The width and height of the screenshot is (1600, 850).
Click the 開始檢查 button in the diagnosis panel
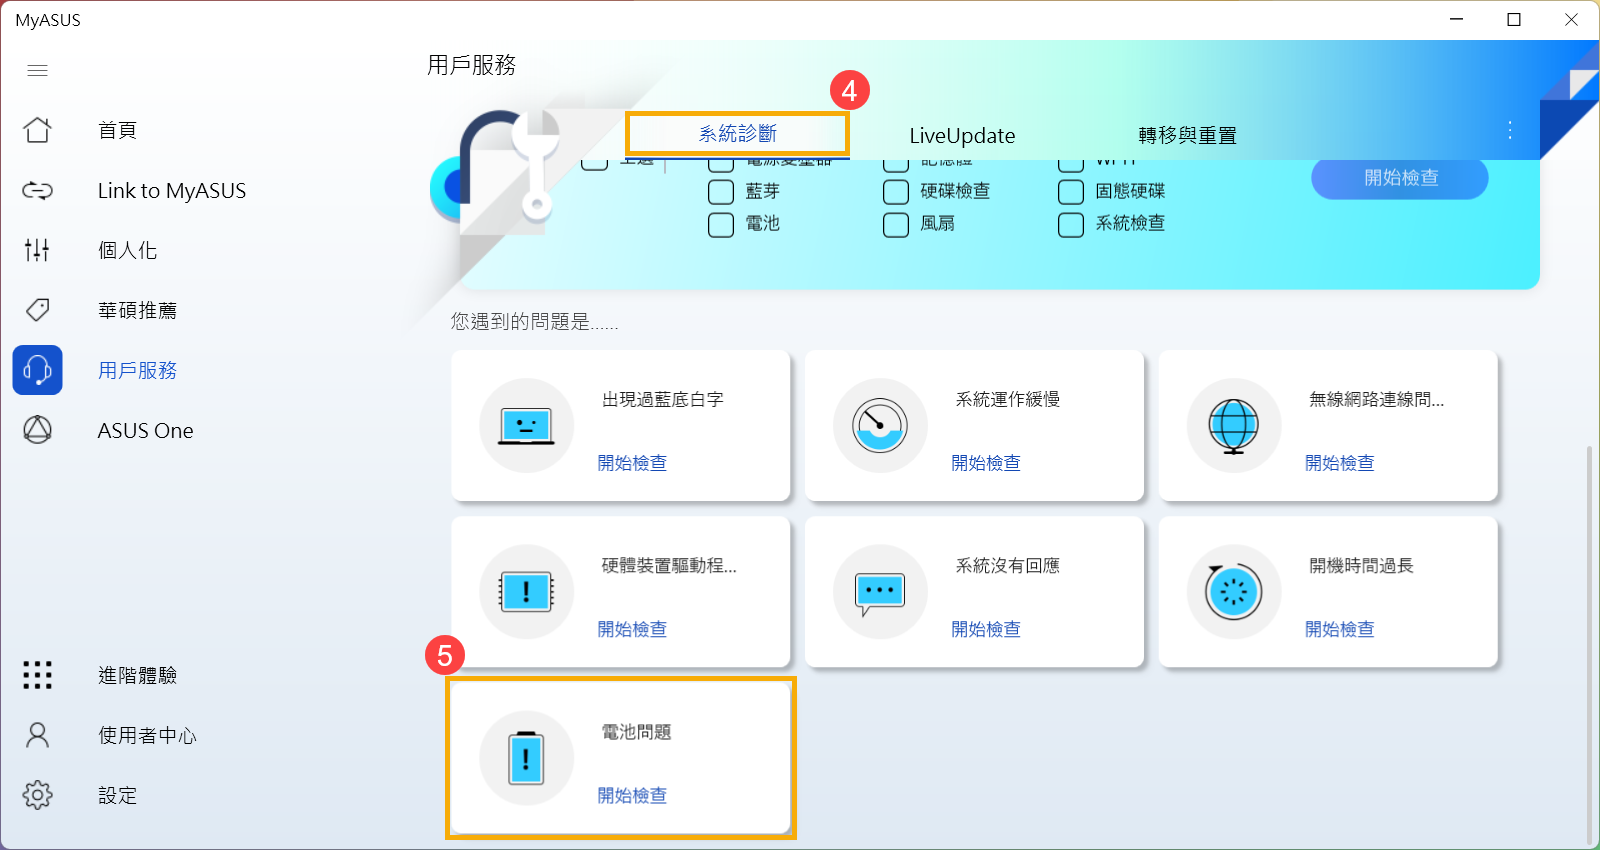(1400, 178)
